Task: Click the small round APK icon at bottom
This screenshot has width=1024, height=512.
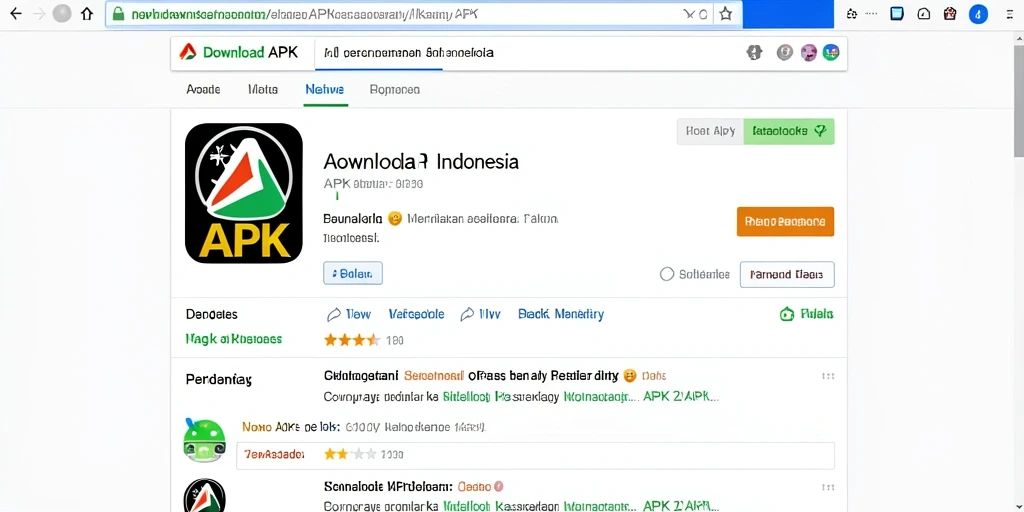Action: tap(204, 496)
